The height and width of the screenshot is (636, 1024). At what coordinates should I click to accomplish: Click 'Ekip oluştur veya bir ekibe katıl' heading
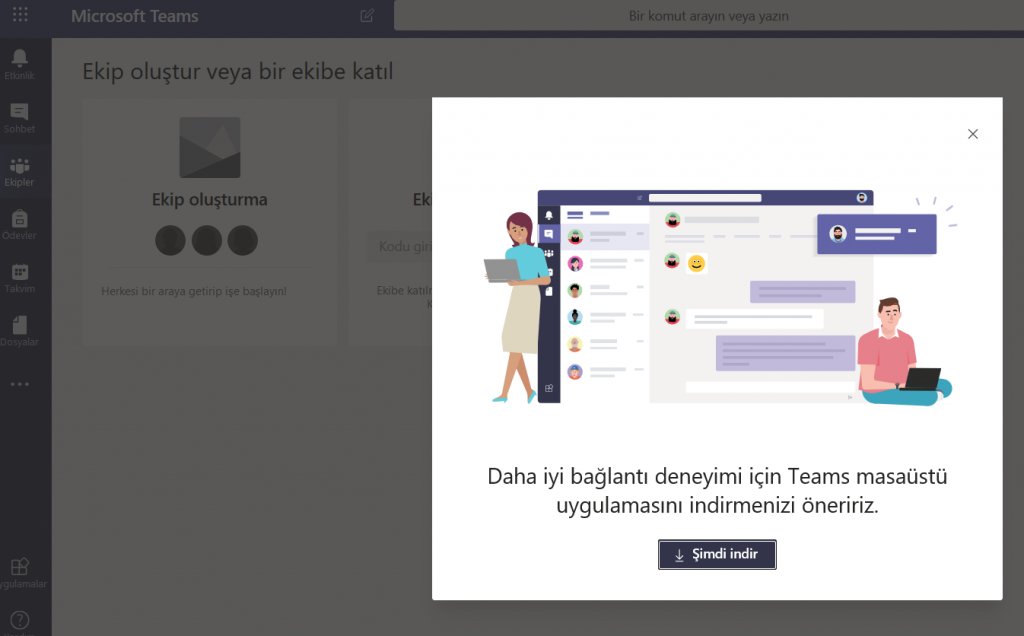(238, 71)
